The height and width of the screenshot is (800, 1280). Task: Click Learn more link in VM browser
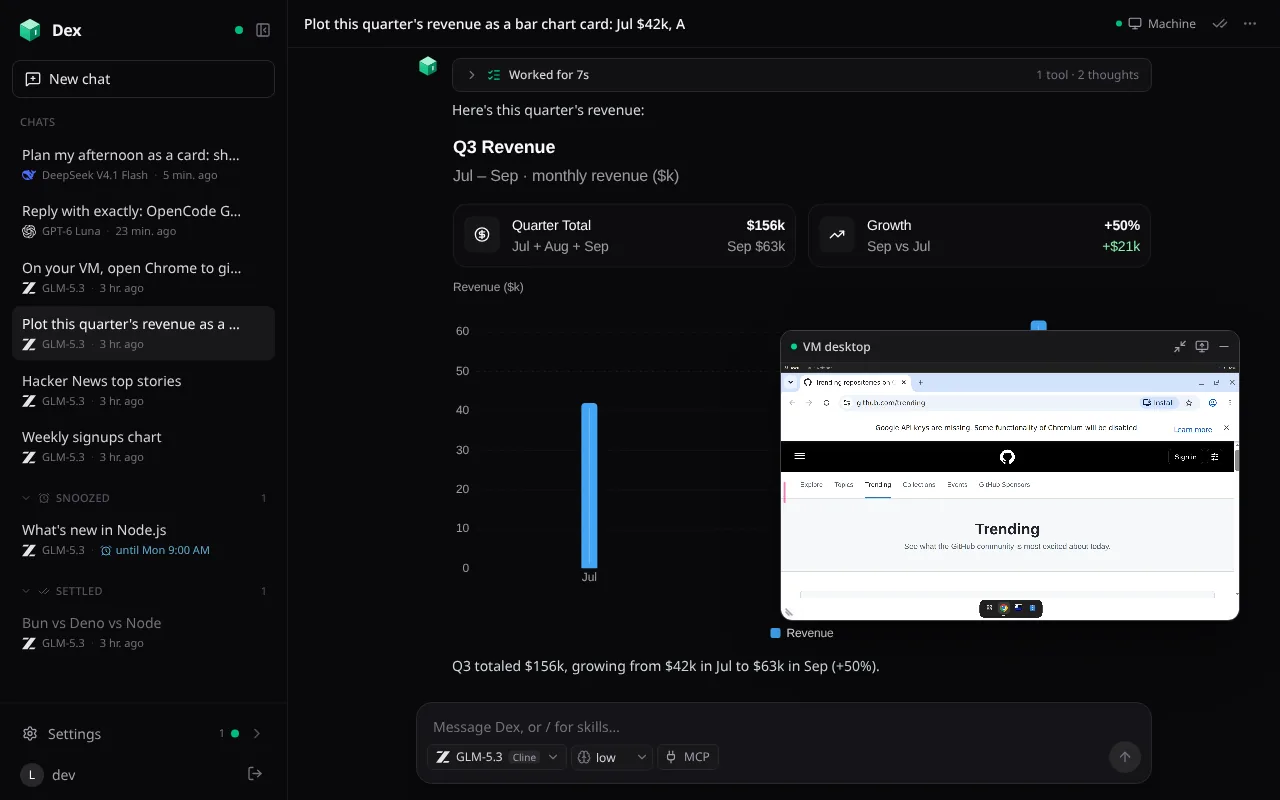[x=1193, y=429]
